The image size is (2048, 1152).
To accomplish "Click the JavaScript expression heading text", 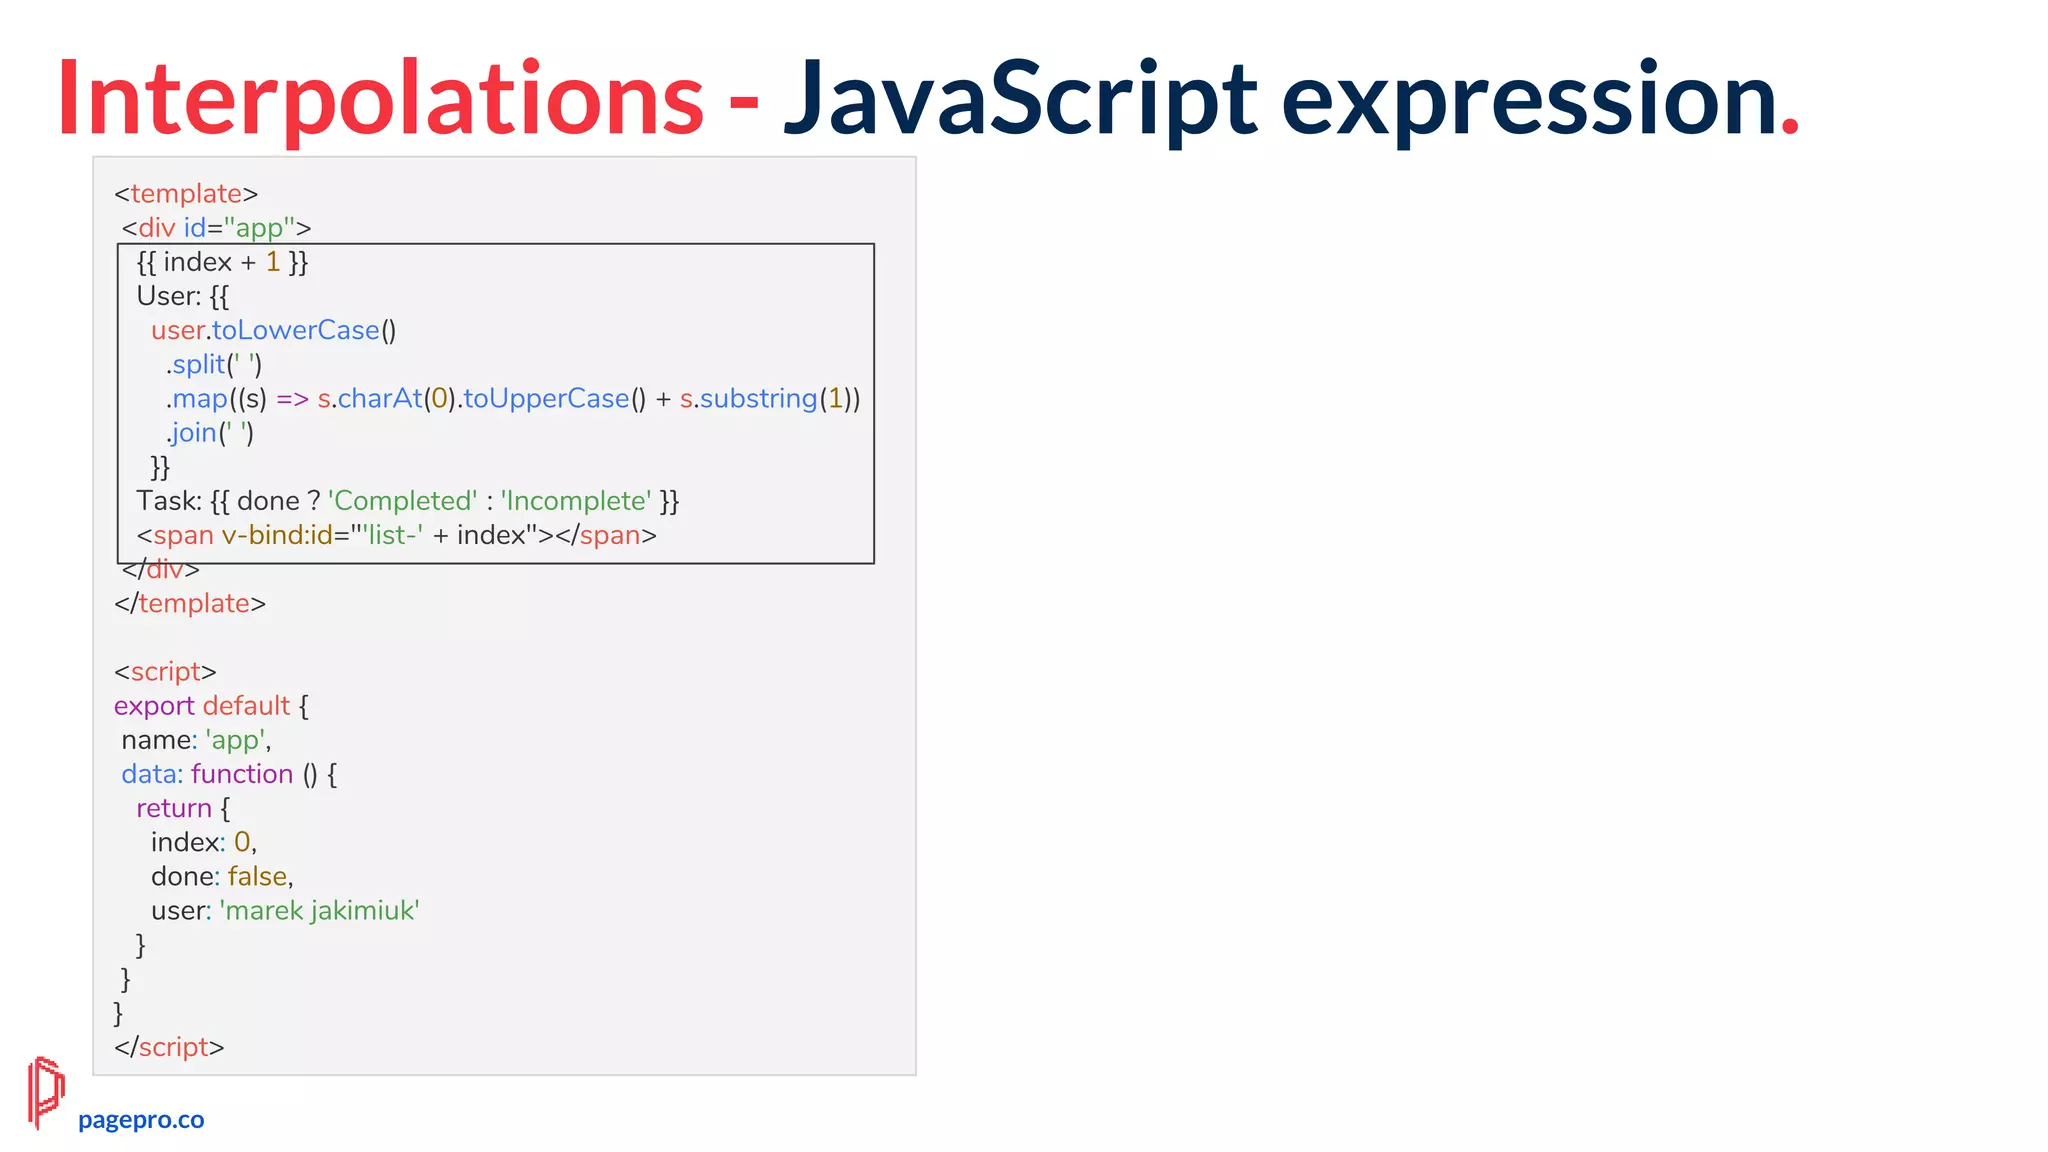I will [1280, 98].
